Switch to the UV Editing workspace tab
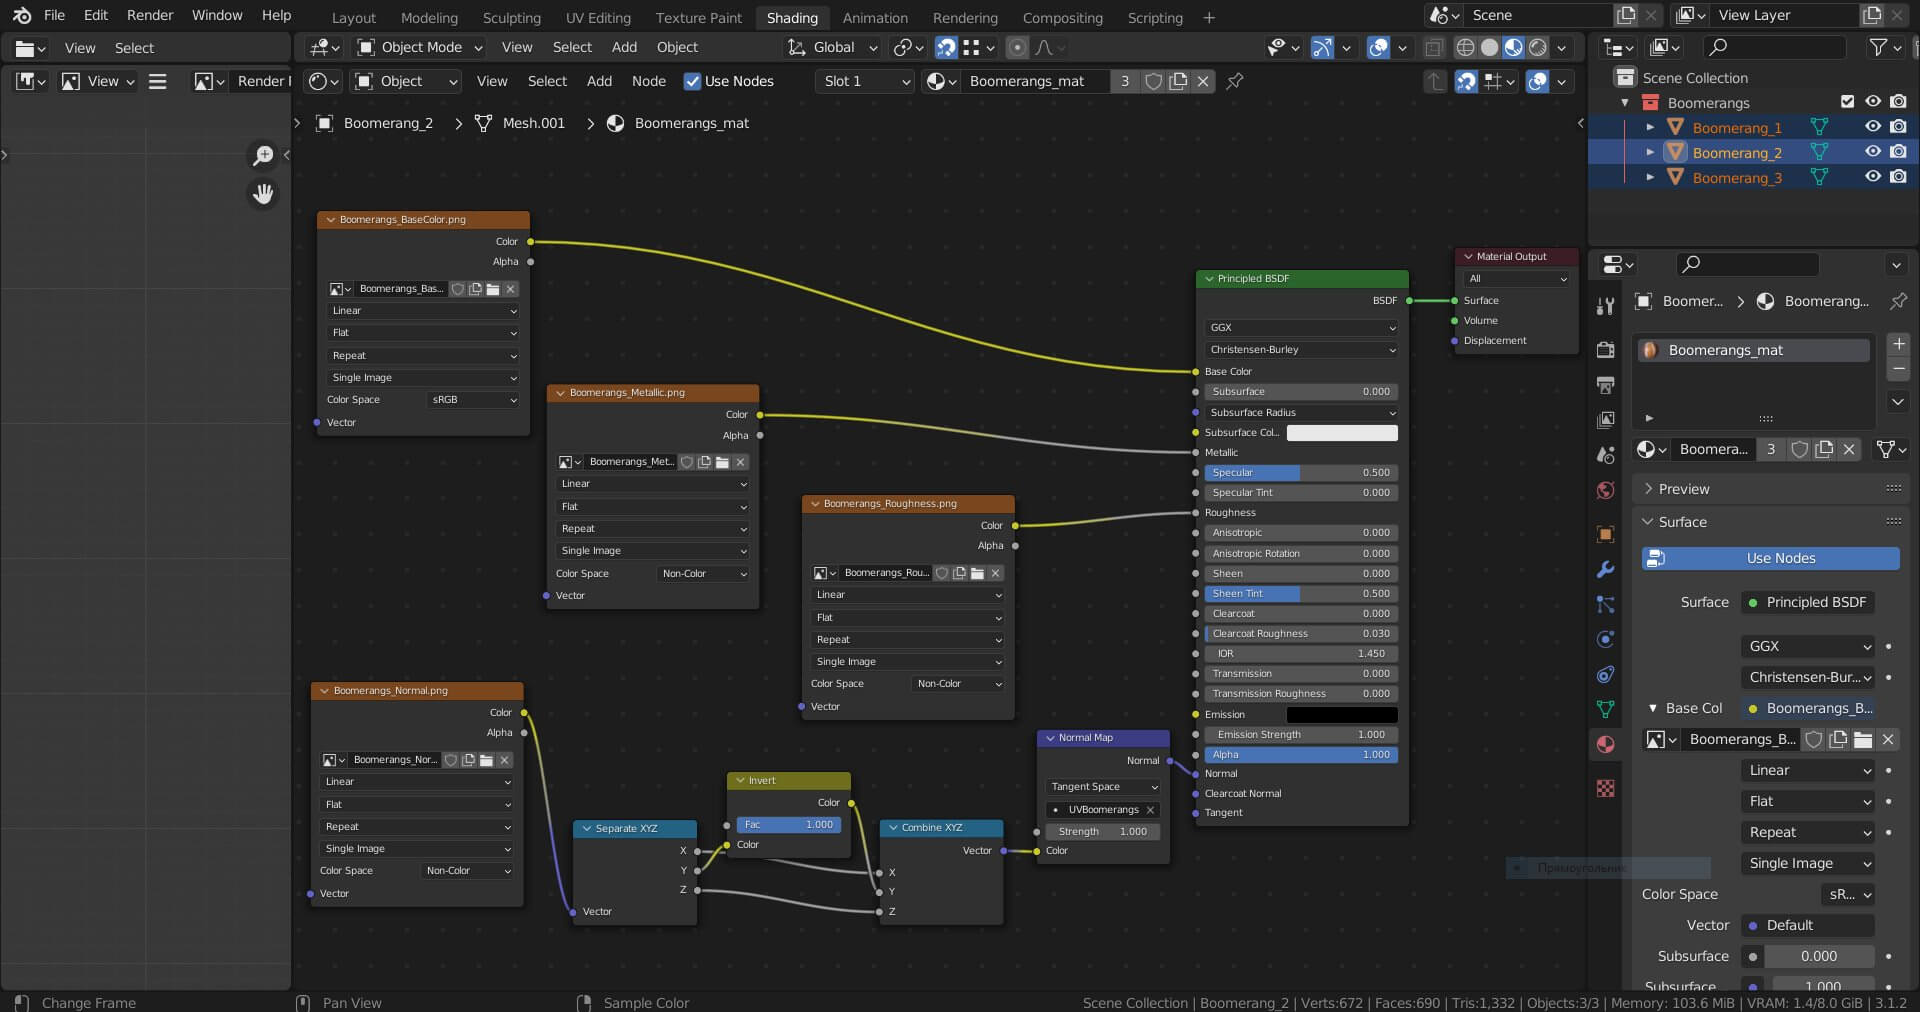1920x1012 pixels. pos(597,18)
